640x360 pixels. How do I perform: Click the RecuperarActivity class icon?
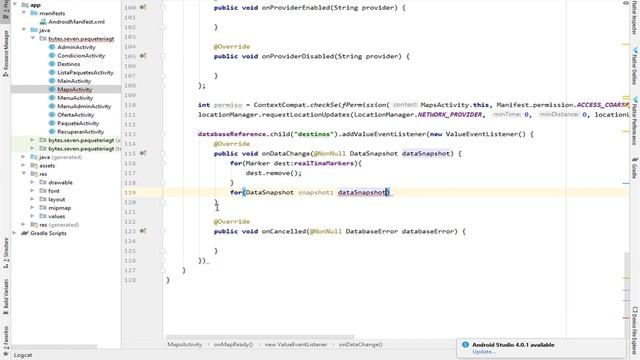(52, 131)
